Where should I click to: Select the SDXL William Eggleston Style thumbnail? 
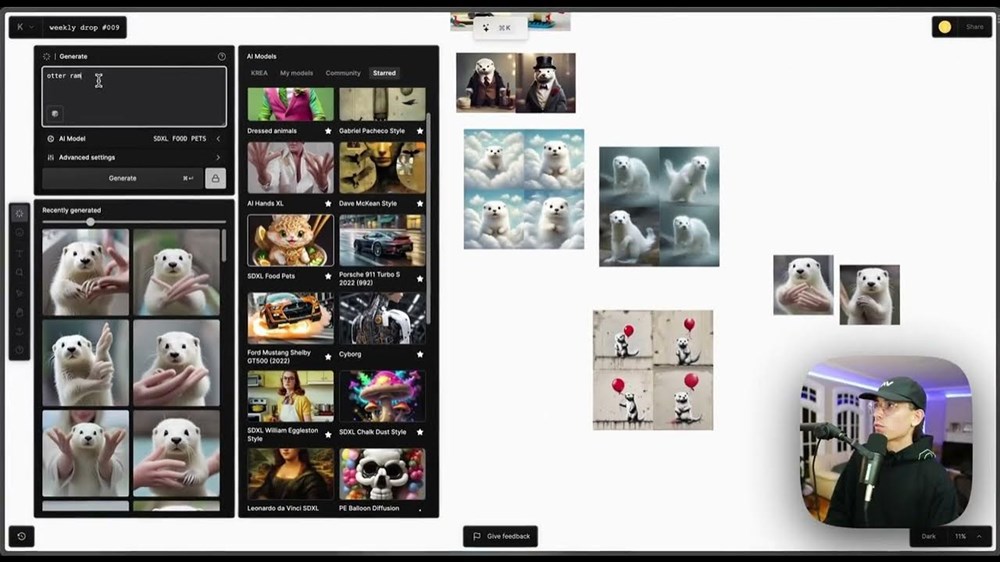click(x=290, y=396)
